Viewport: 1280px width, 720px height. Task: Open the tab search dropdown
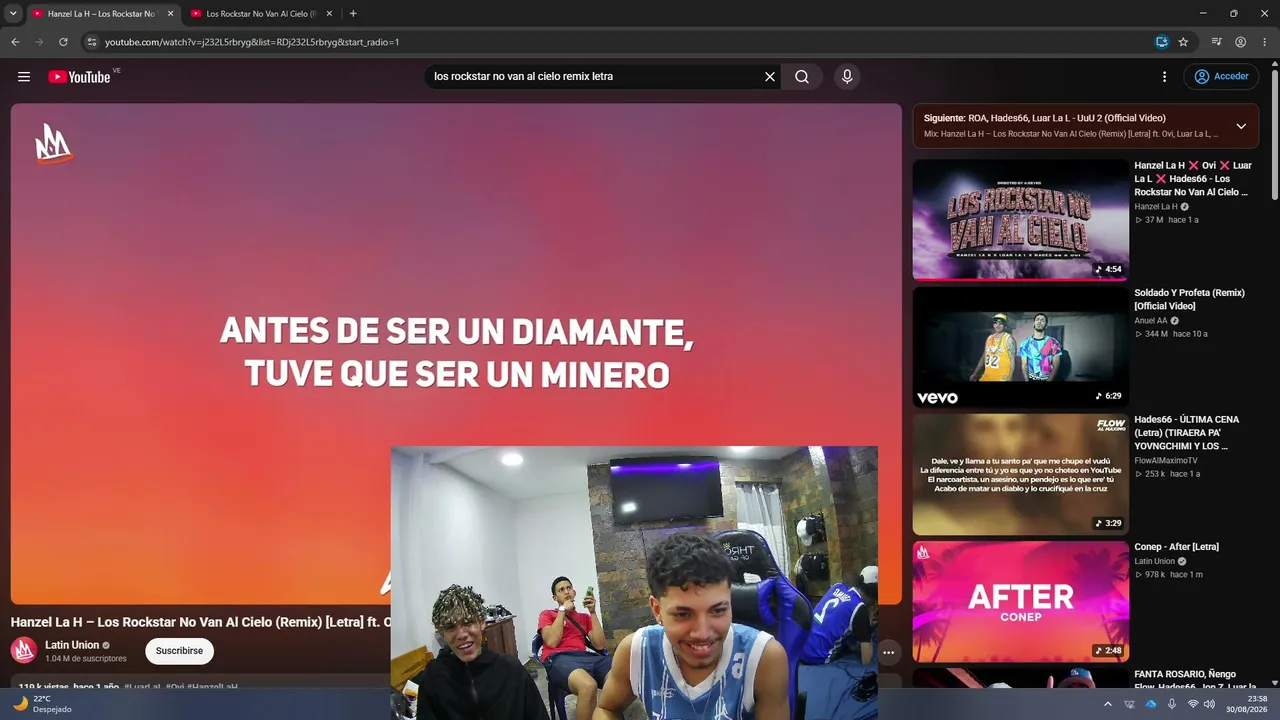coord(13,14)
